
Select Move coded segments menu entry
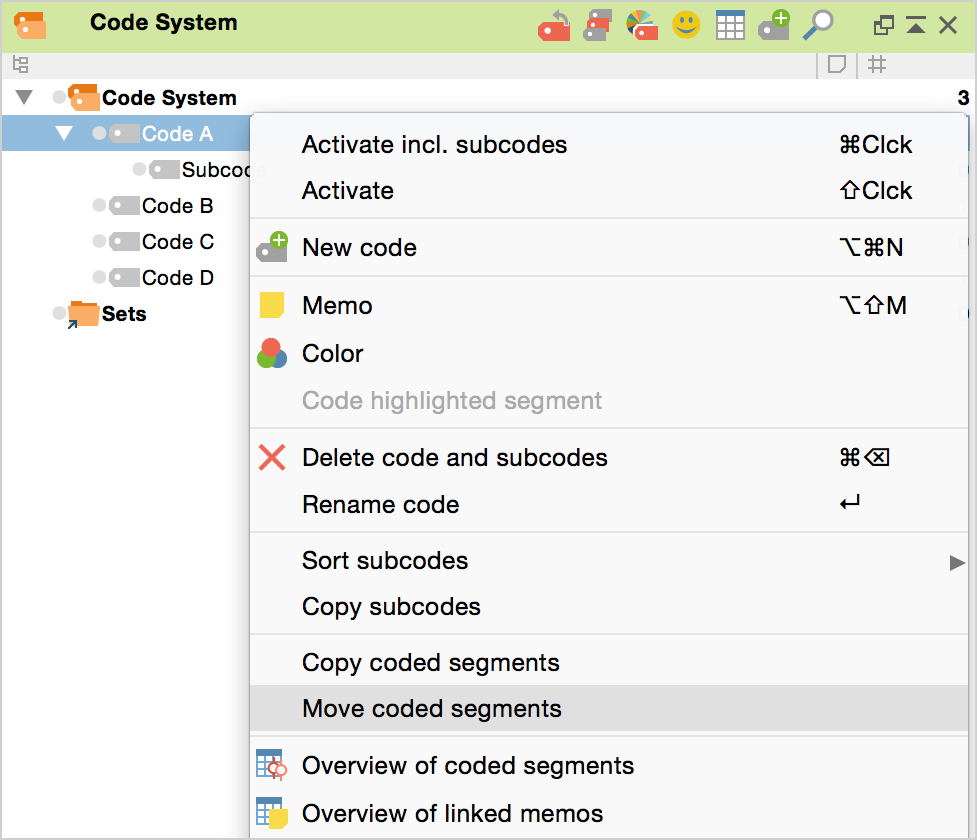[x=432, y=709]
